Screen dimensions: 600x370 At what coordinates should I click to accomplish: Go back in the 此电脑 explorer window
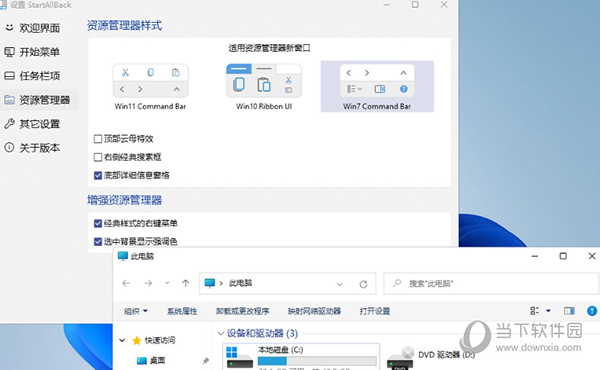(x=126, y=283)
